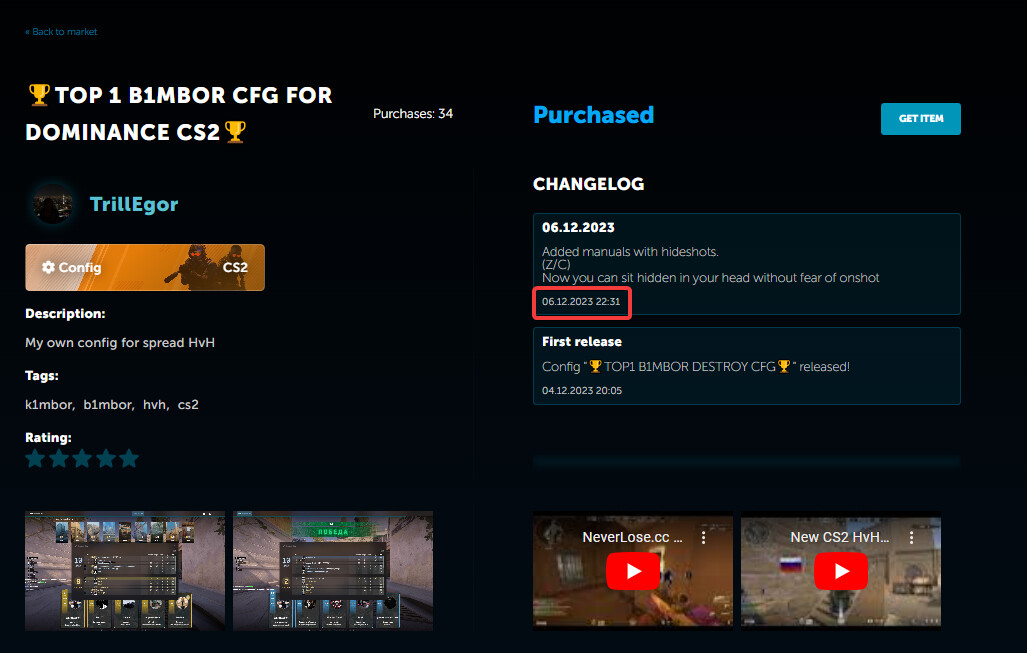Click the CS2 label on the badge
The width and height of the screenshot is (1027, 653).
235,268
